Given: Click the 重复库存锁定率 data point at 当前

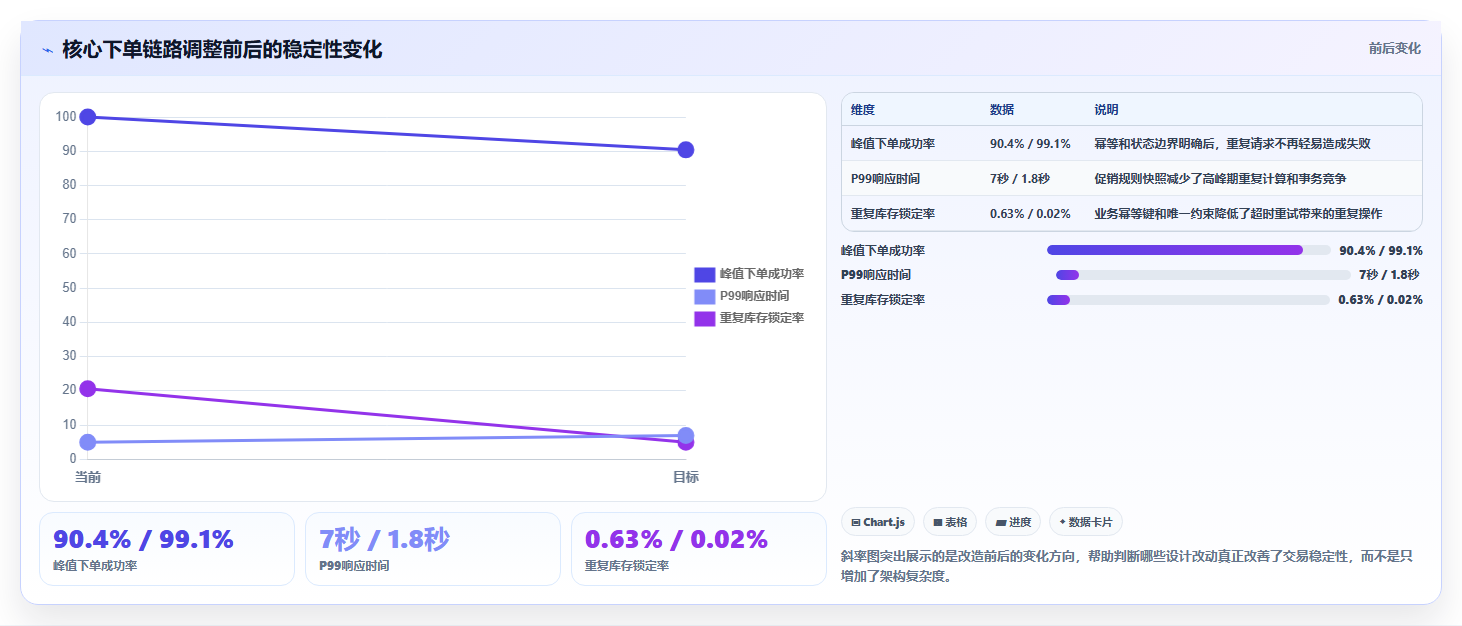Looking at the screenshot, I should (x=88, y=389).
